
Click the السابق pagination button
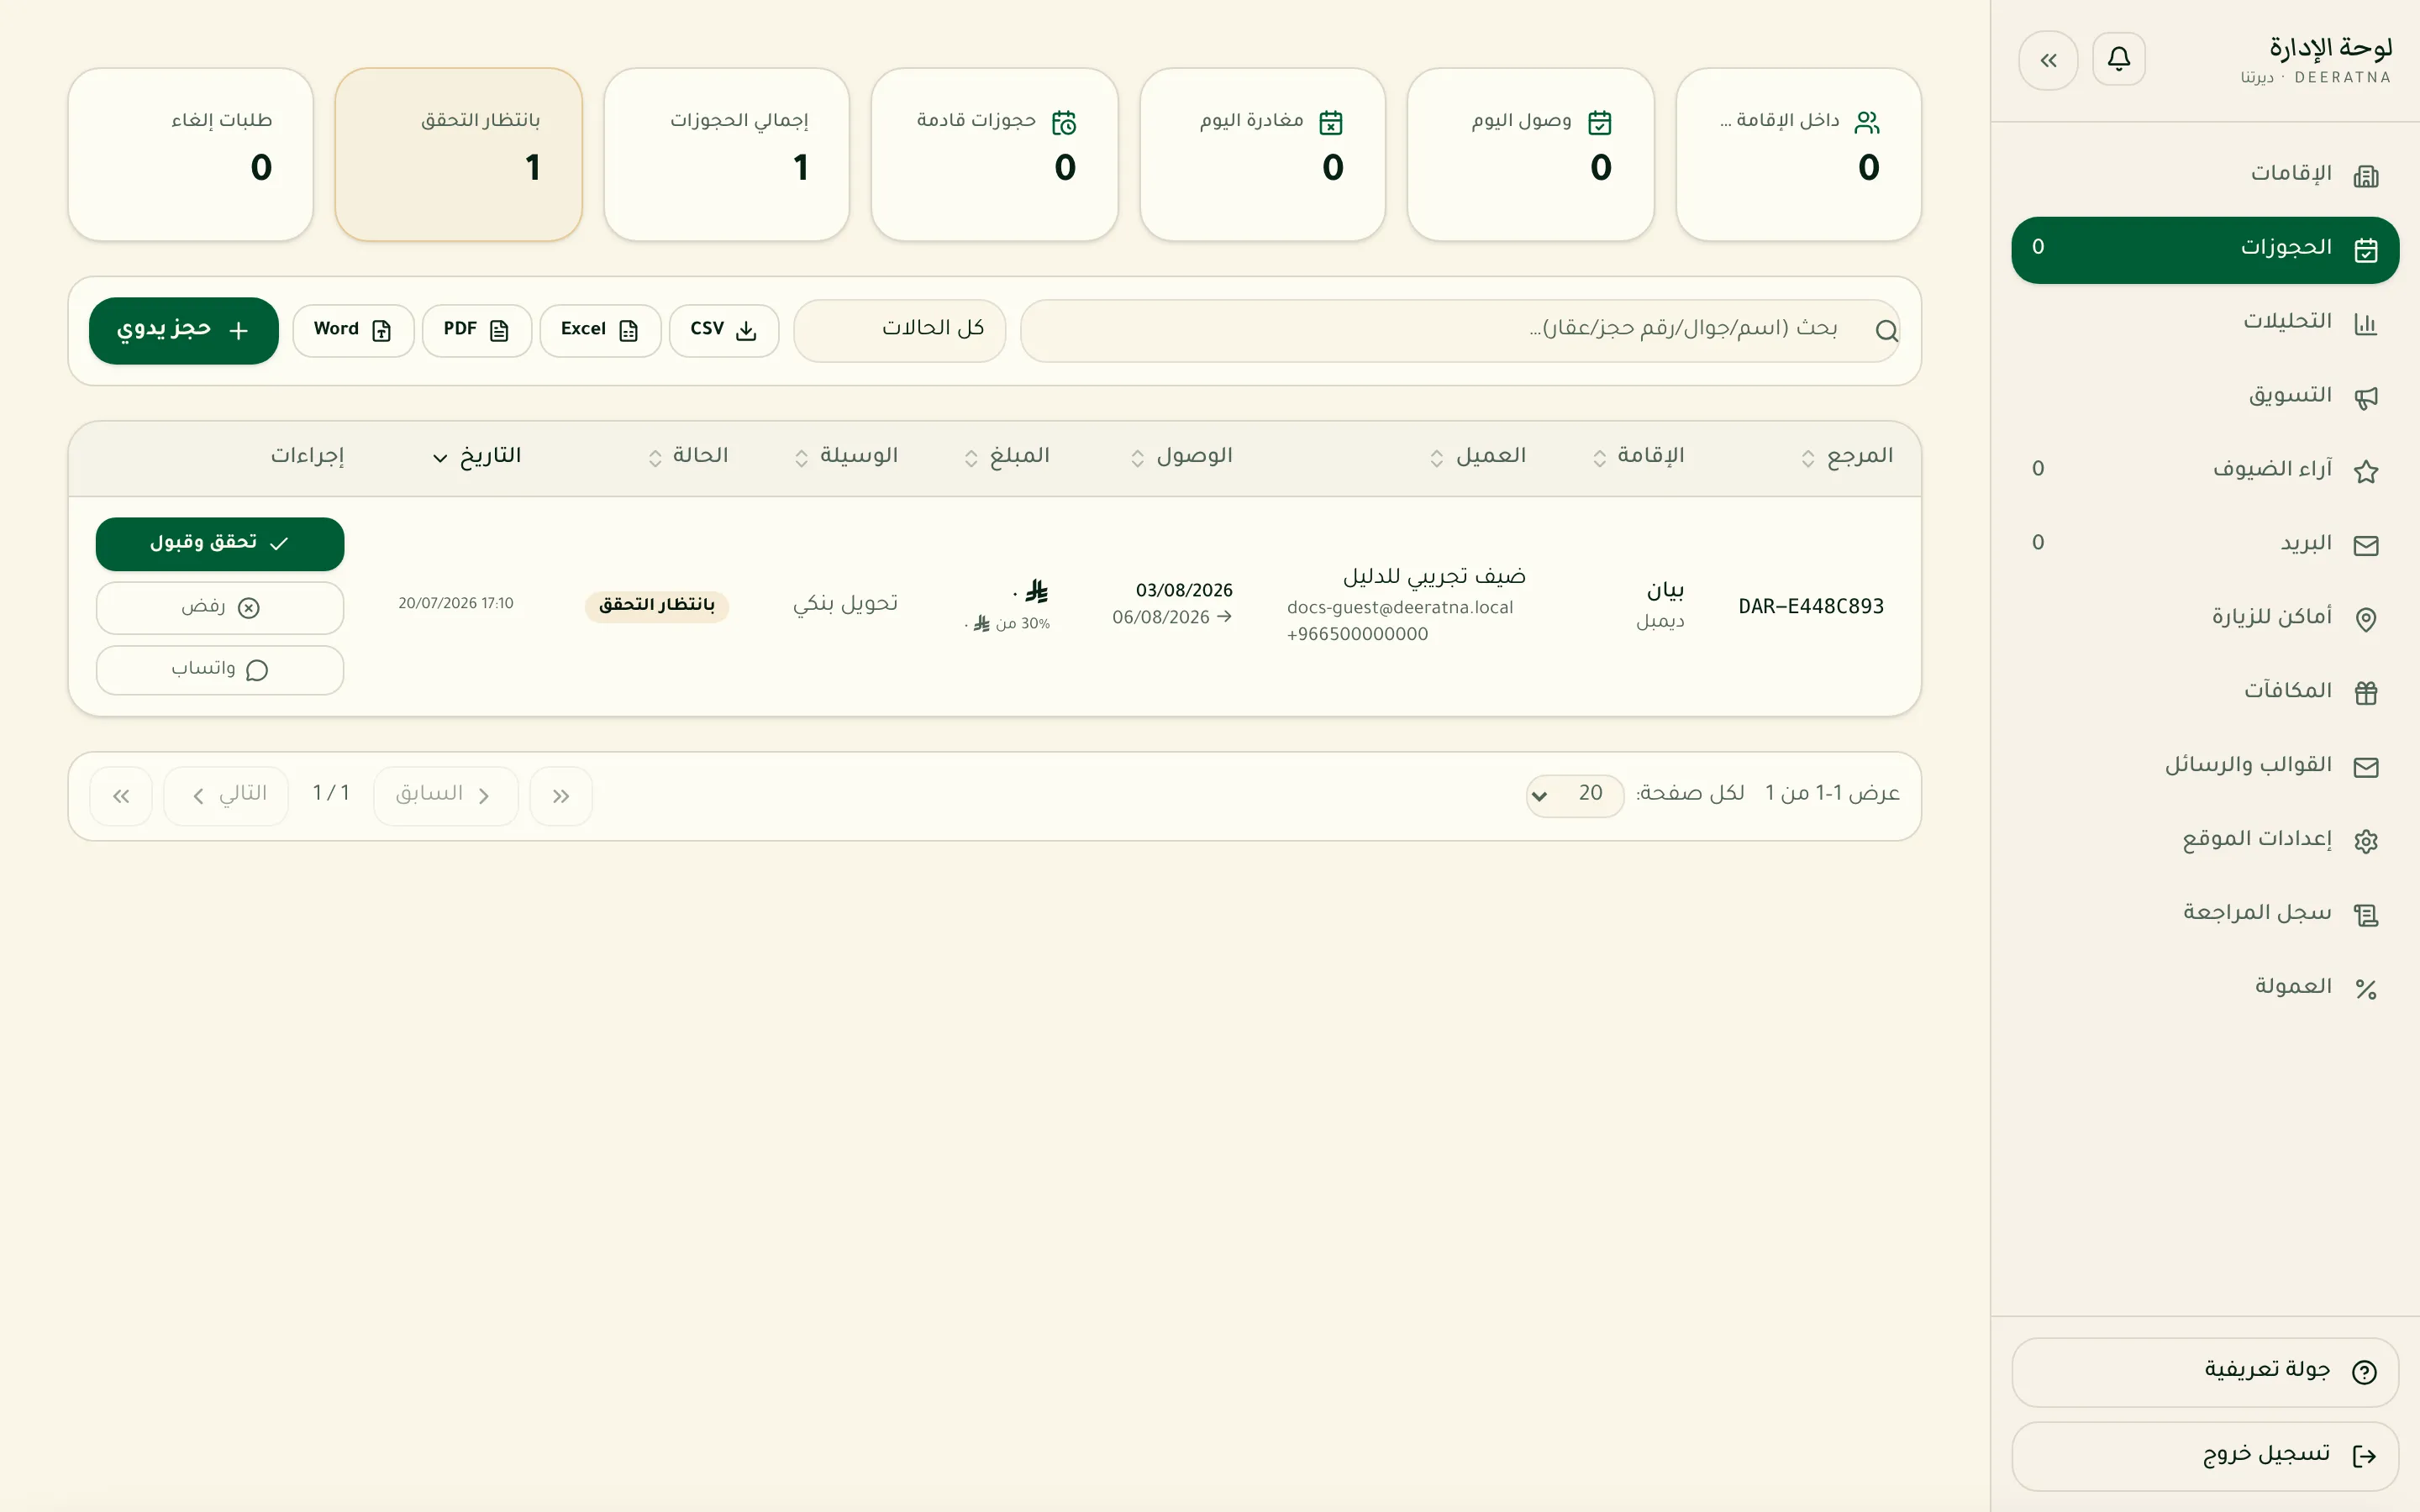click(x=446, y=796)
